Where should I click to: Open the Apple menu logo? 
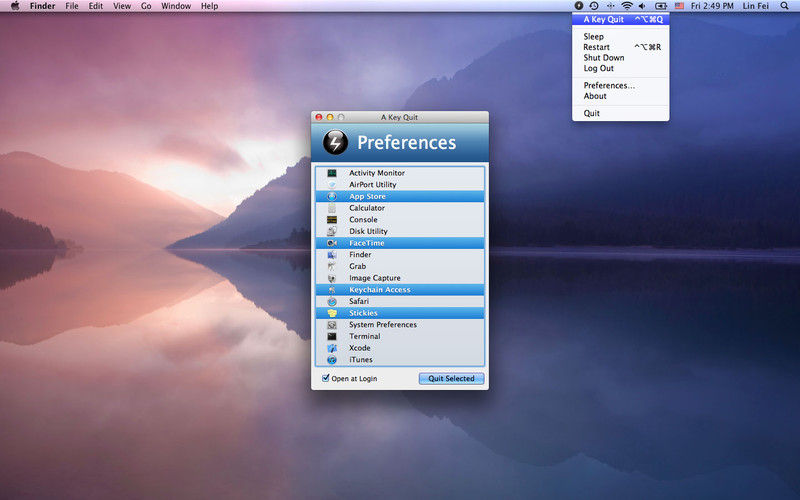tap(15, 6)
